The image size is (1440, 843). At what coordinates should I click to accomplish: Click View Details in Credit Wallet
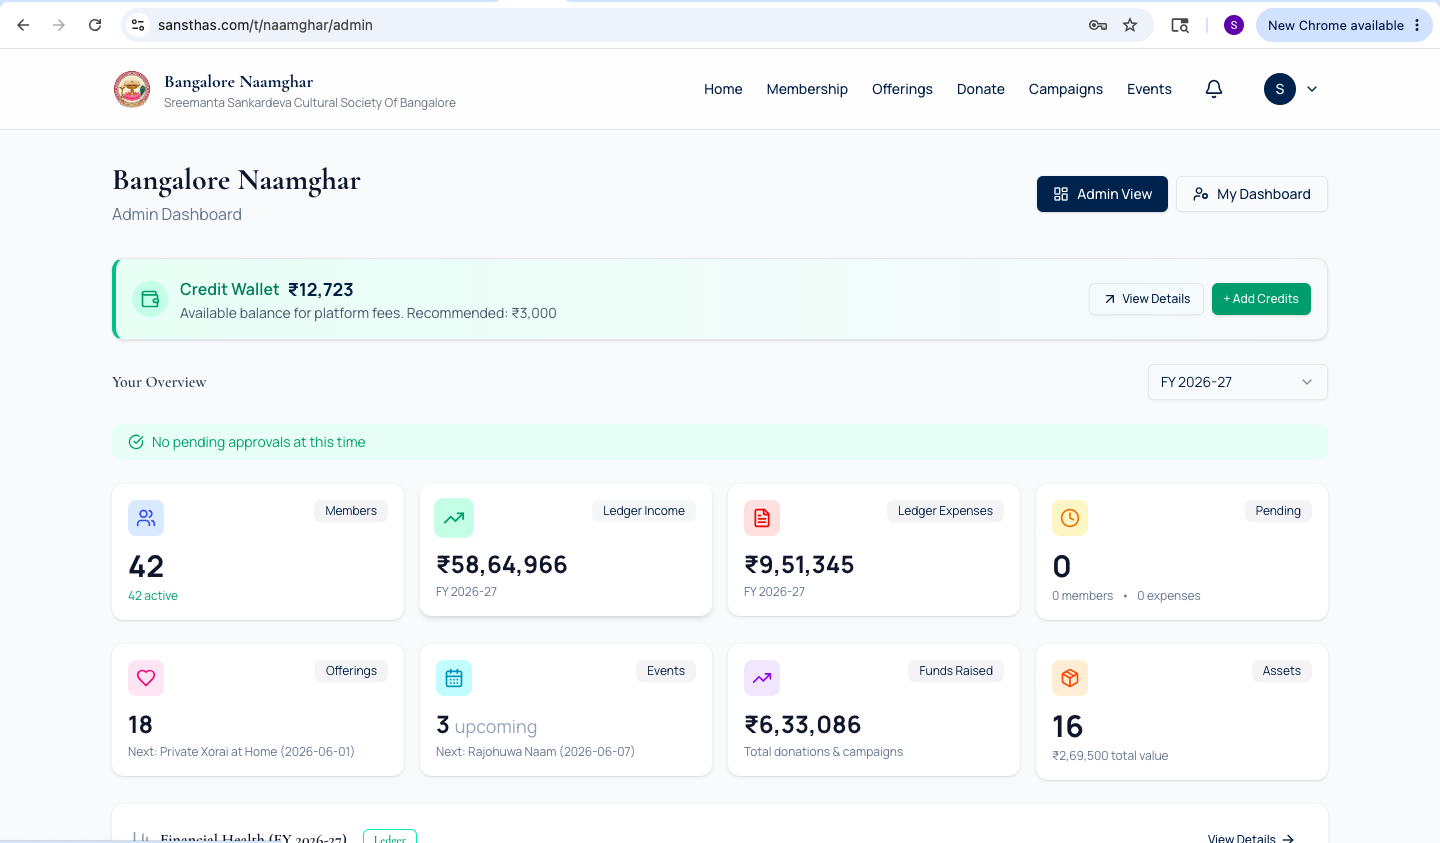[x=1146, y=299]
